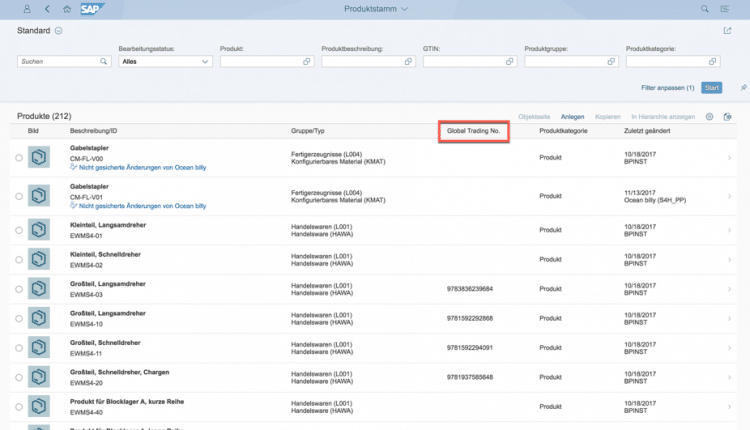
Task: Click the Zuletzt geändert column header
Action: (646, 131)
